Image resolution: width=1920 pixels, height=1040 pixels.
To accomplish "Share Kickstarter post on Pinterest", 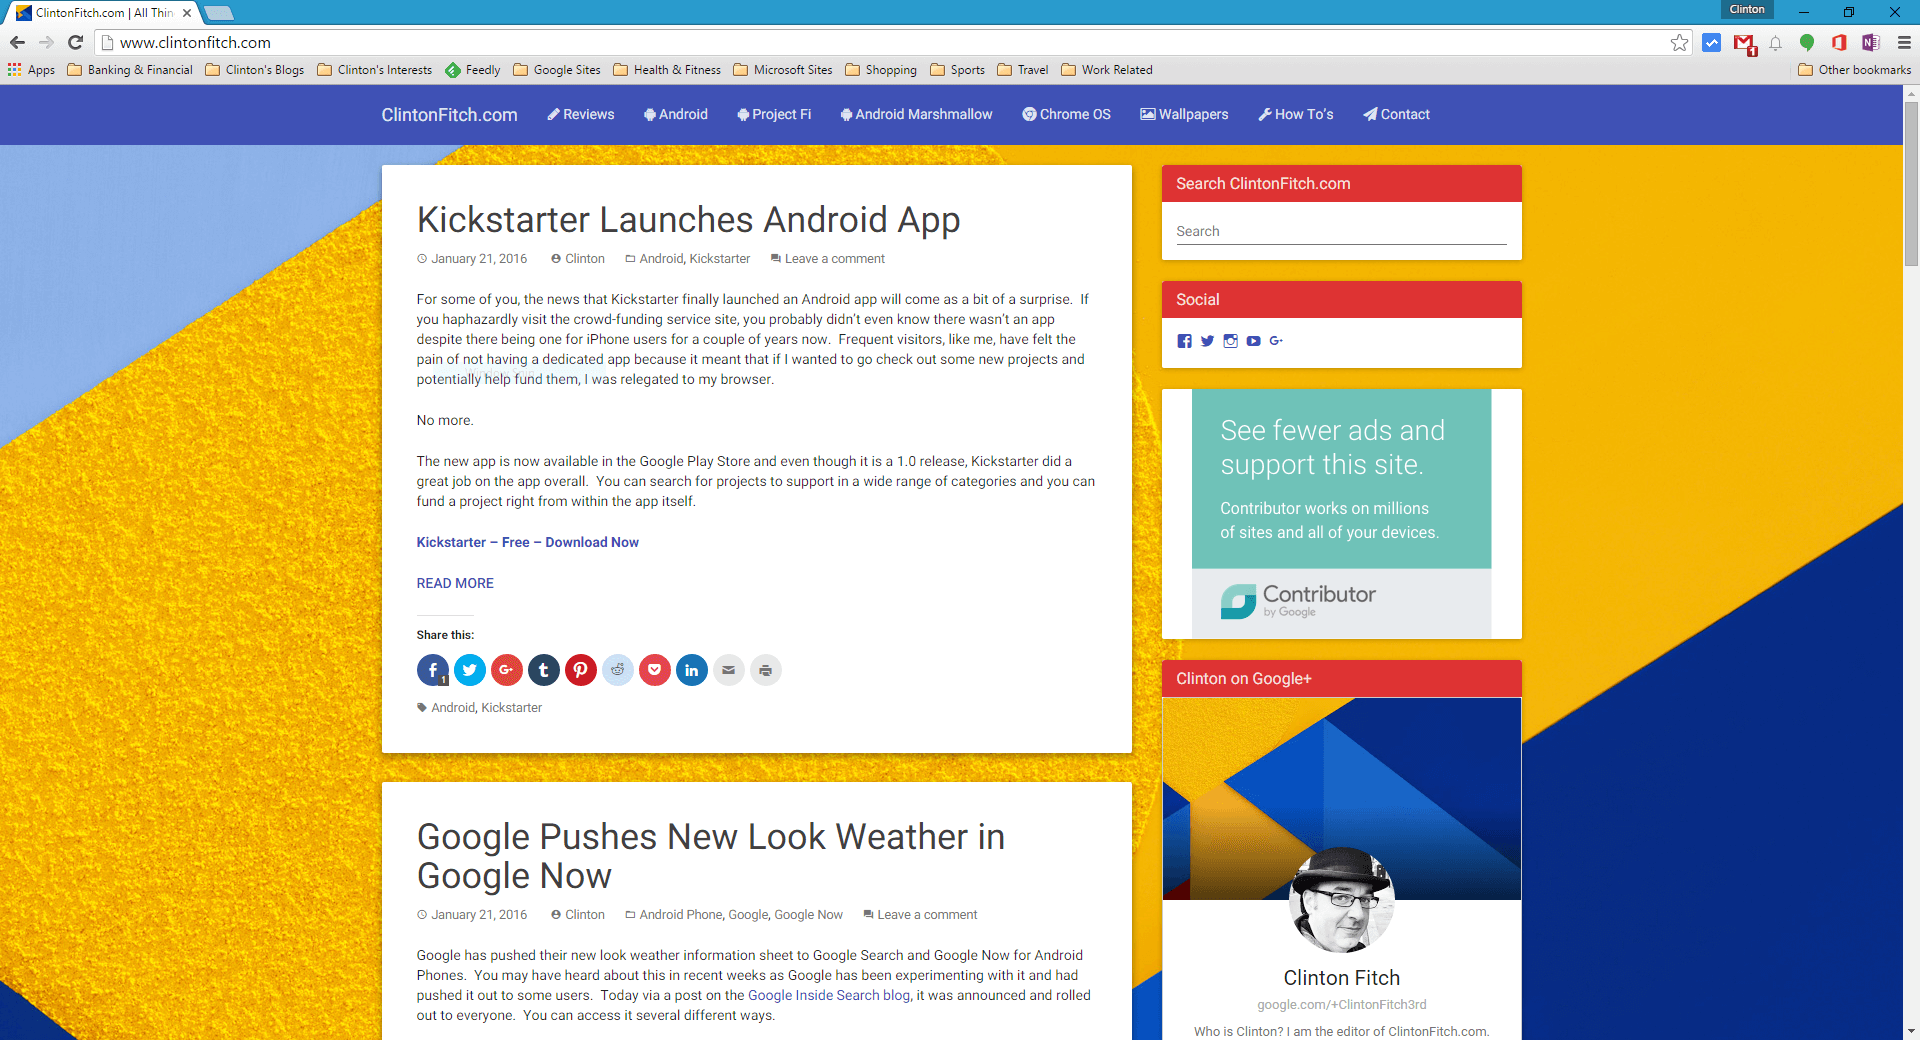I will tap(581, 670).
